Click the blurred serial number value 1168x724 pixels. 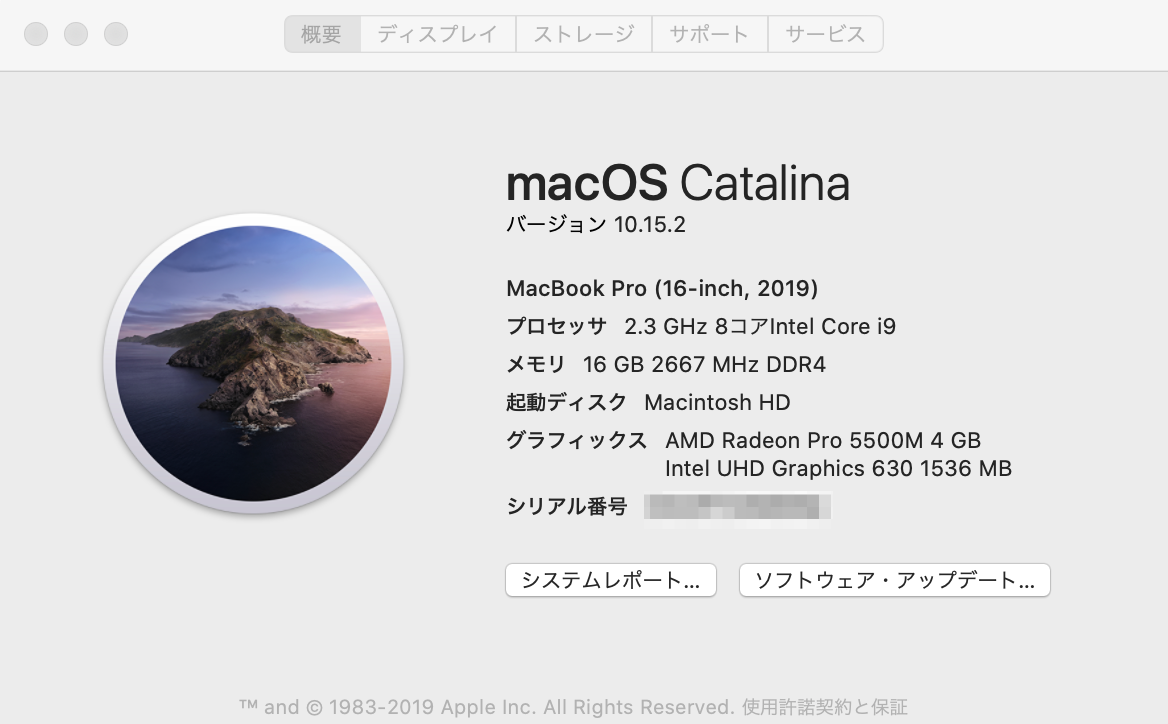pos(737,507)
